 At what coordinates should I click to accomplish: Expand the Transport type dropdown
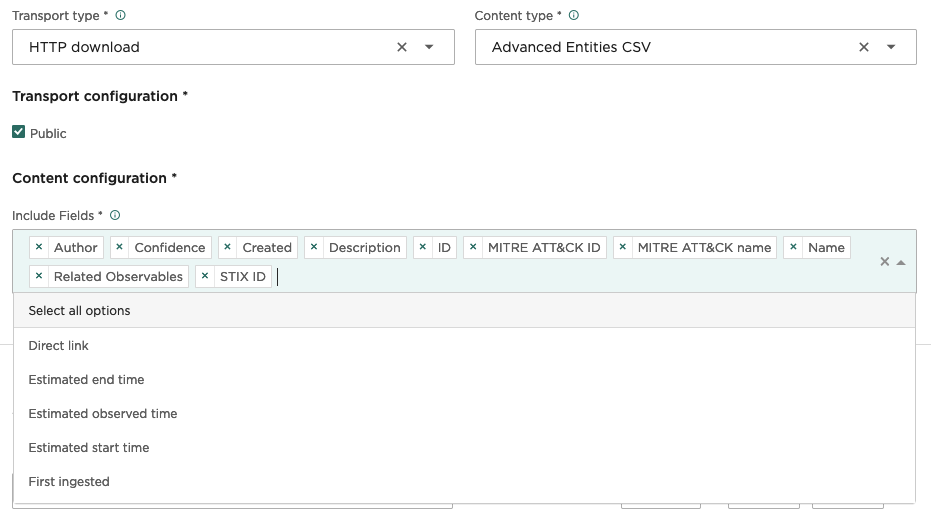429,47
